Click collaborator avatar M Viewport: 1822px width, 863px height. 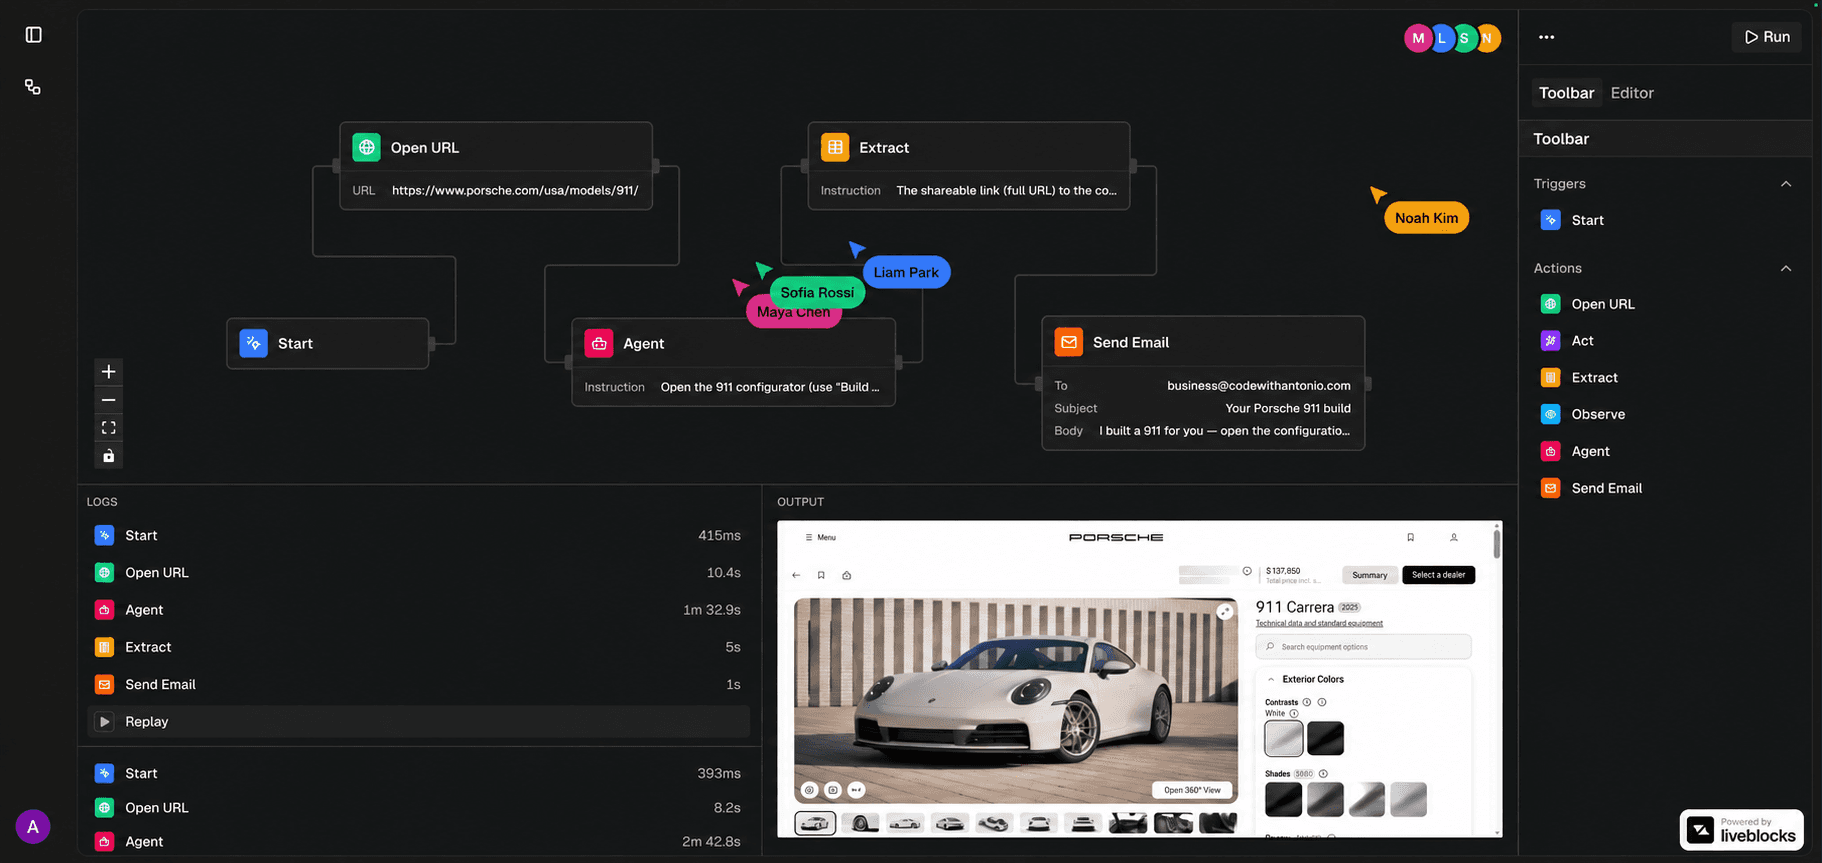tap(1417, 38)
